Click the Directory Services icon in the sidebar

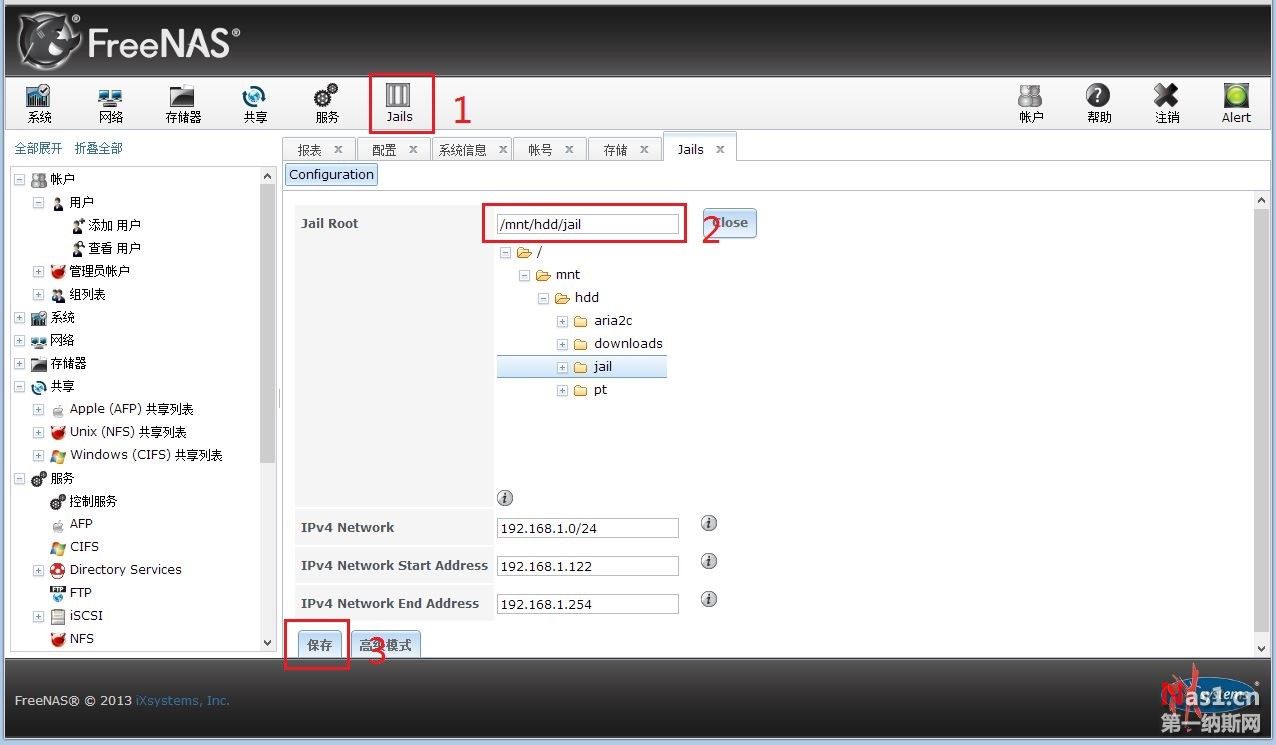[x=58, y=570]
